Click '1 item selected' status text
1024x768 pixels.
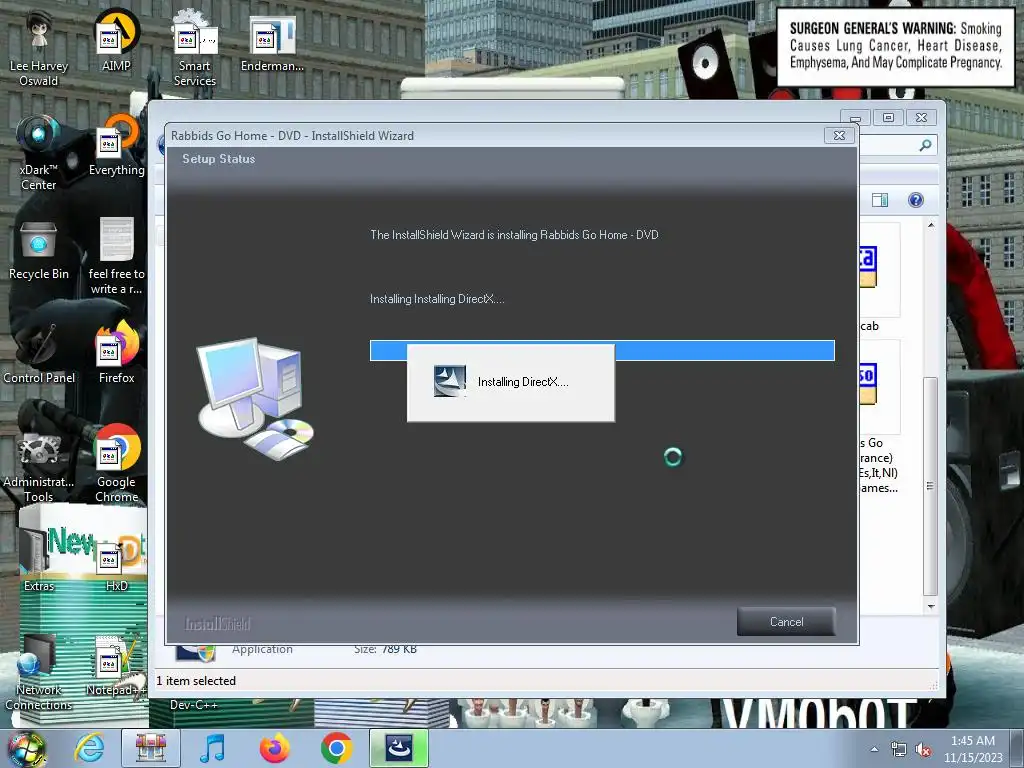click(196, 680)
